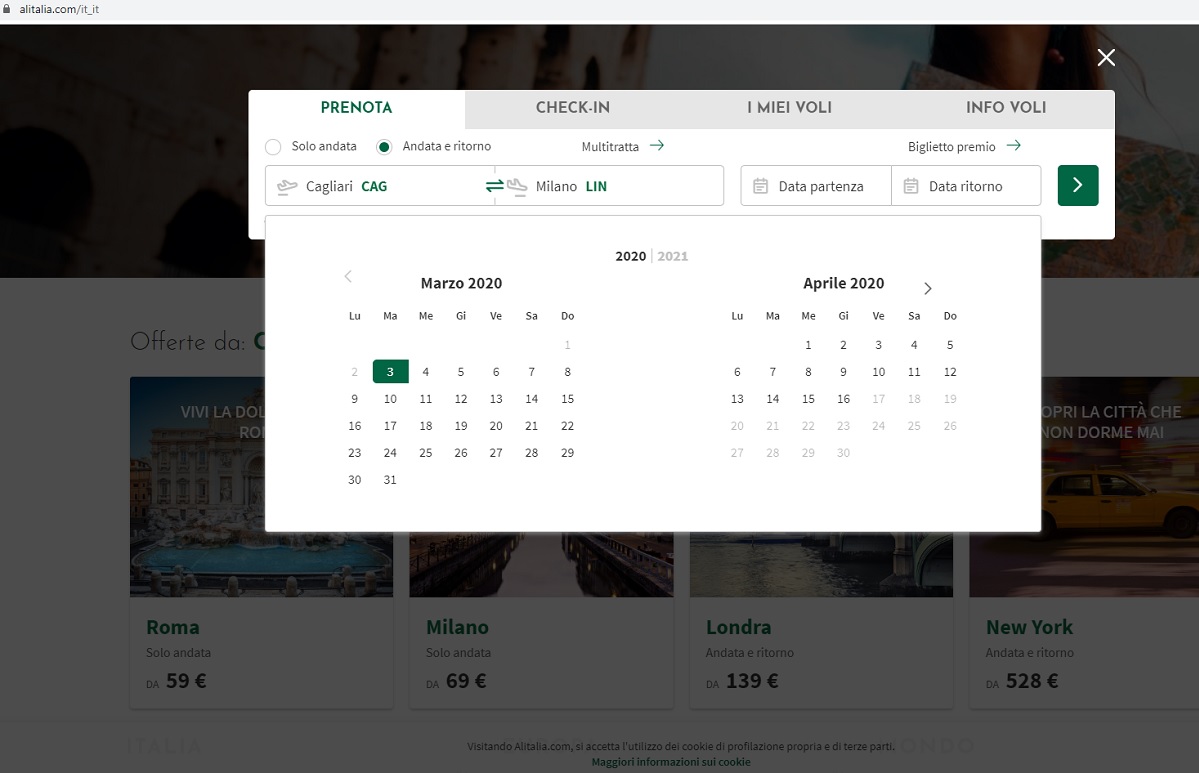
Task: Open the Data ritorno date picker field
Action: point(965,186)
